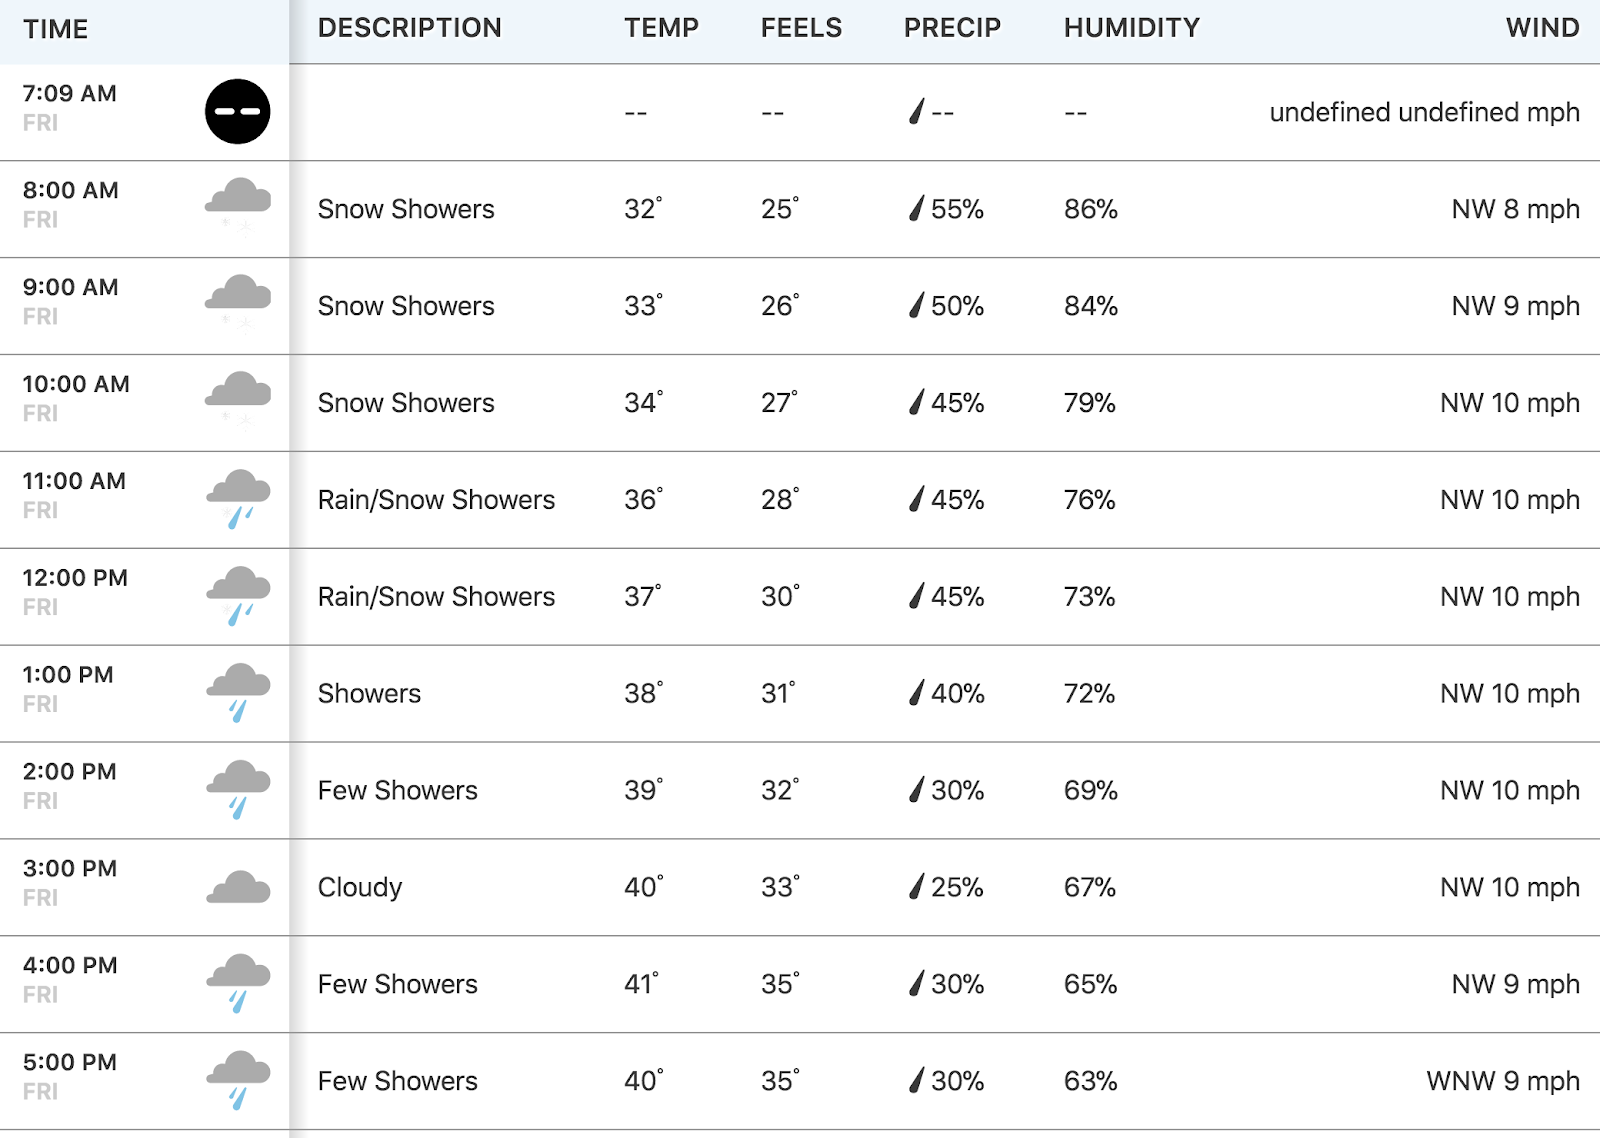
Task: Click the Few Showers description at 2:00 PM
Action: (398, 790)
